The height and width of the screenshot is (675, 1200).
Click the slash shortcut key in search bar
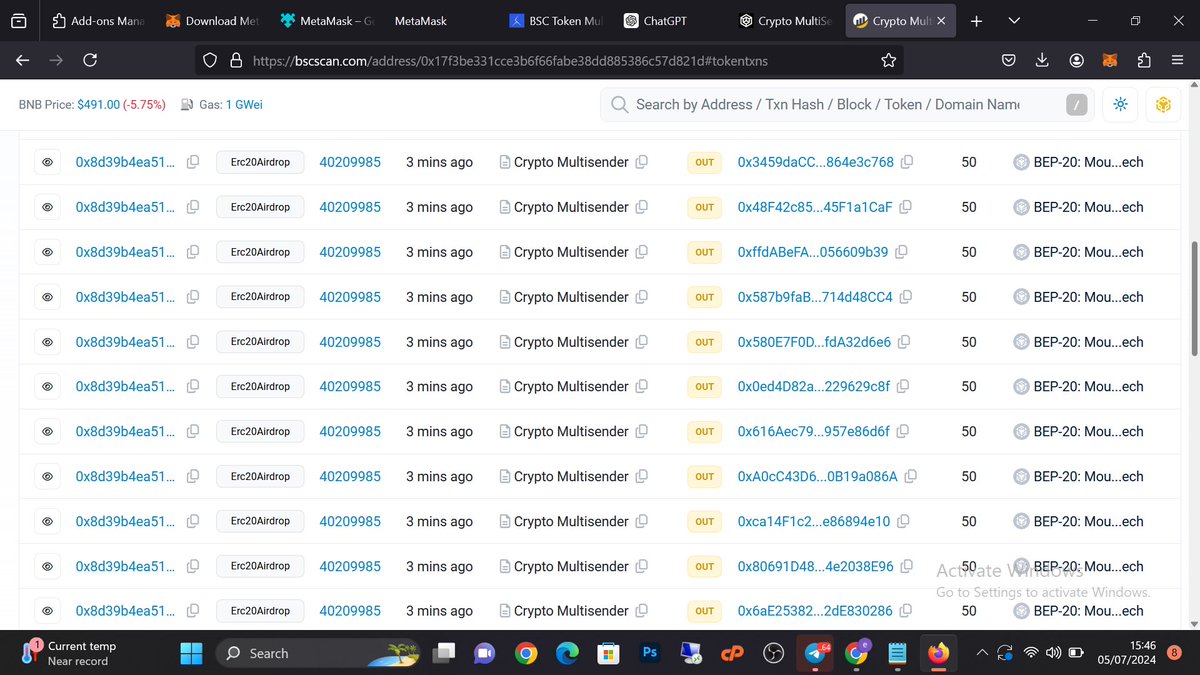tap(1076, 104)
